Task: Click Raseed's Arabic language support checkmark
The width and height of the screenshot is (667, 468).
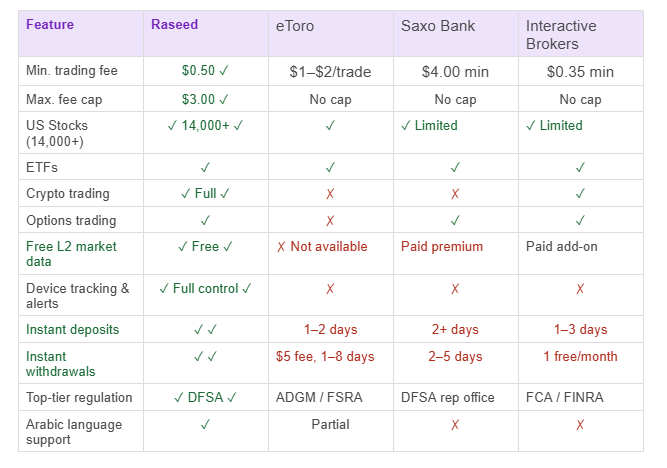Action: tap(205, 425)
